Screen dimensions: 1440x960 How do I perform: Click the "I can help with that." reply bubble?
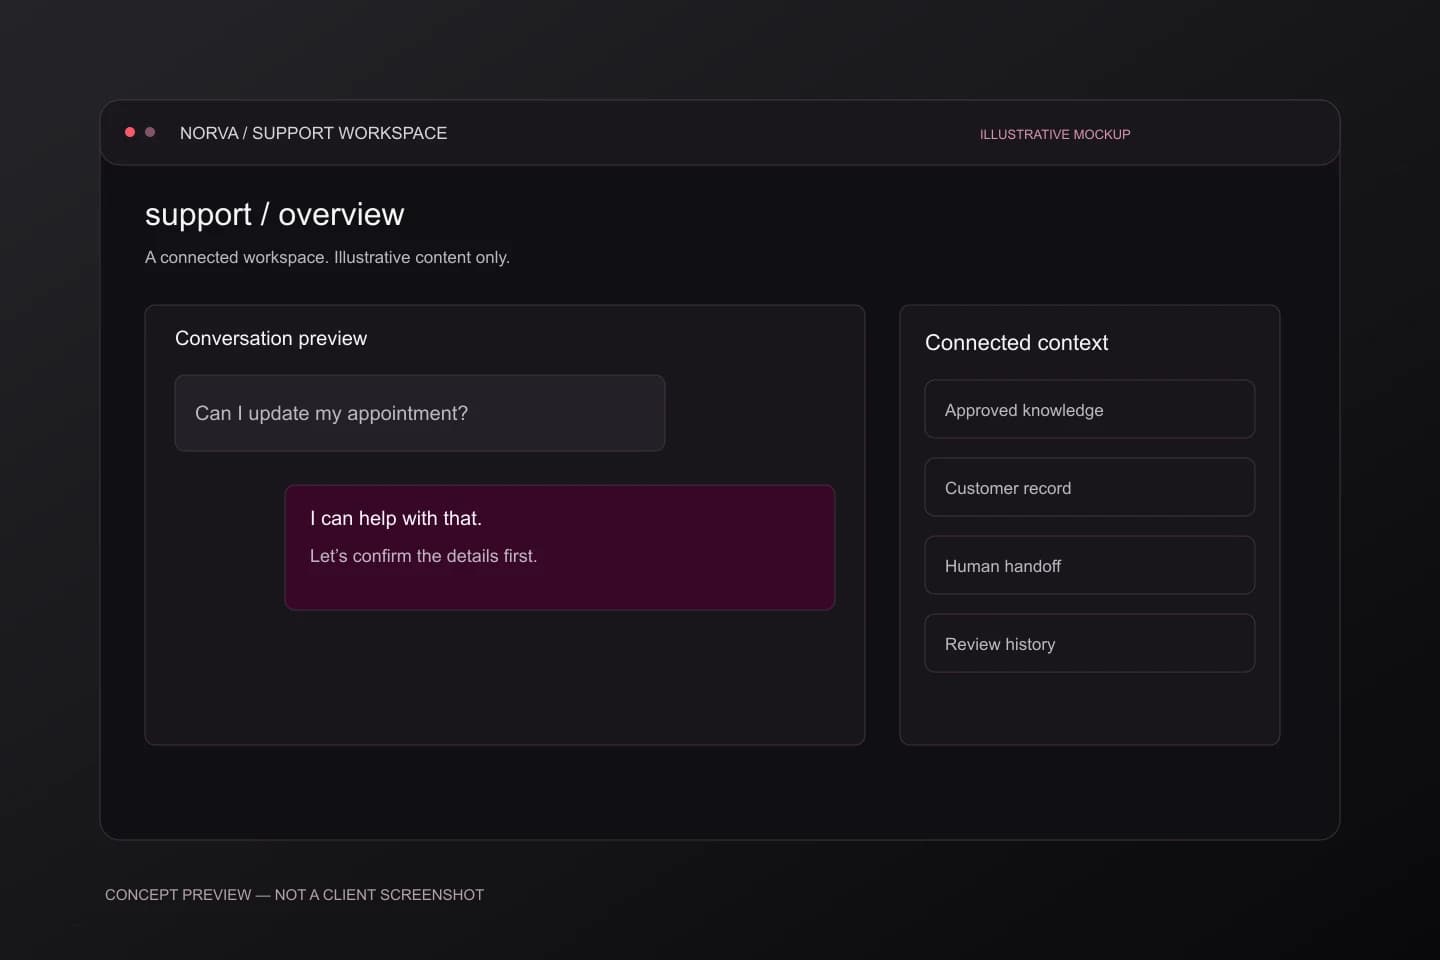pos(560,547)
